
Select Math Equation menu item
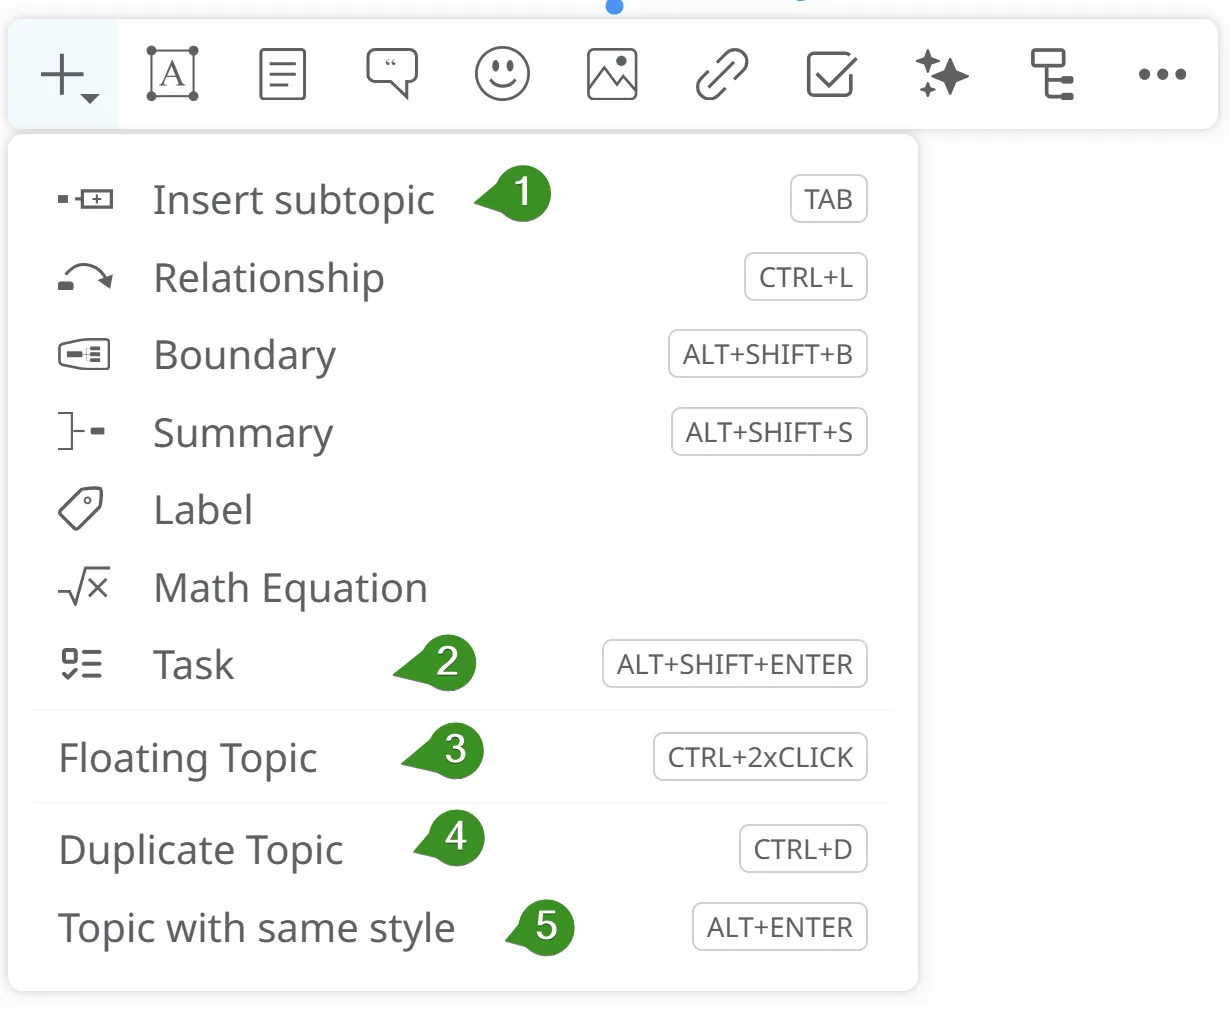pos(290,588)
